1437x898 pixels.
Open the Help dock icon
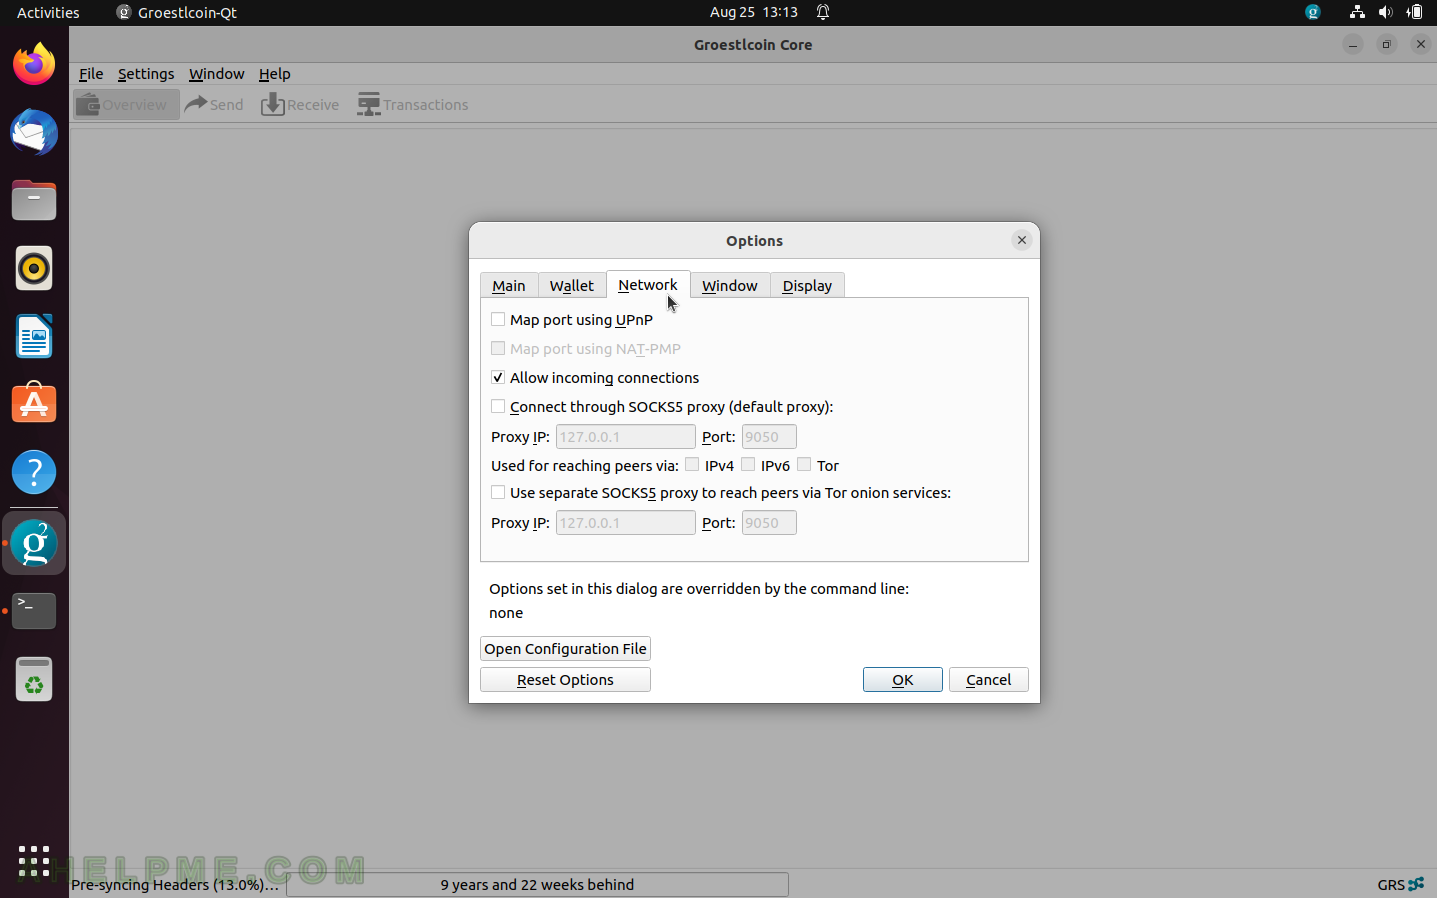[x=34, y=472]
